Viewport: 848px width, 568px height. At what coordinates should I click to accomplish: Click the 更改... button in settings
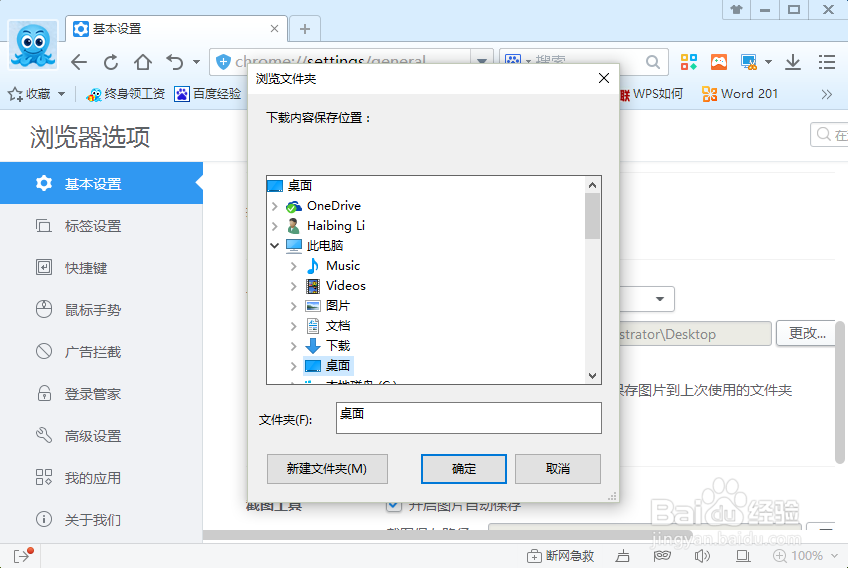click(x=806, y=333)
